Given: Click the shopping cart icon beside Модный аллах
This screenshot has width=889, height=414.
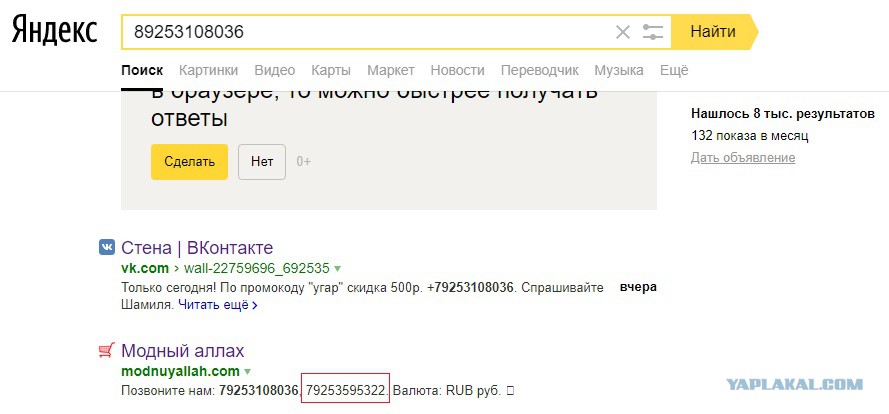Looking at the screenshot, I should (106, 351).
